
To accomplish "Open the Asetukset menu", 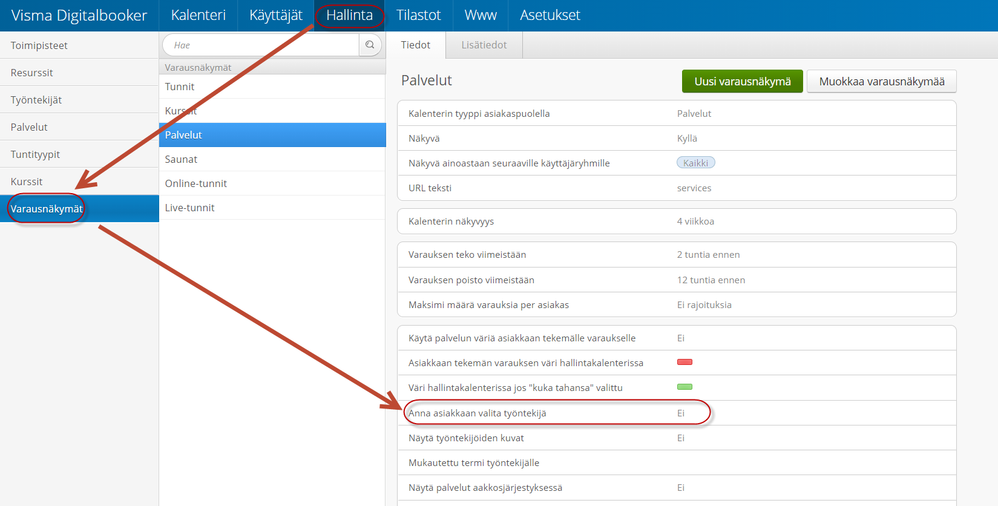I will click(x=550, y=15).
